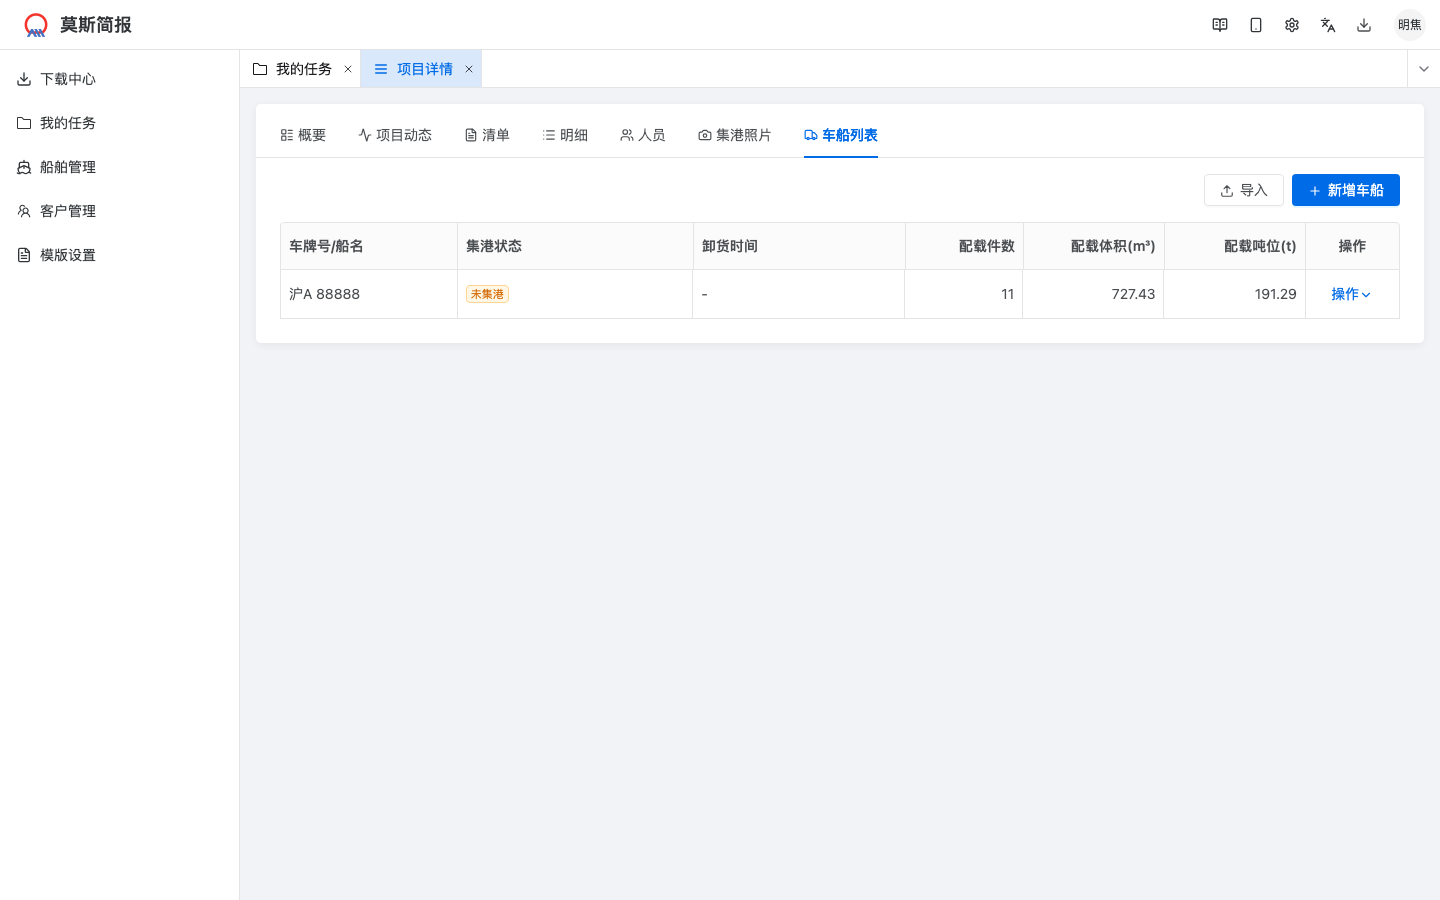Click the 导入 button
This screenshot has width=1440, height=900.
point(1244,190)
